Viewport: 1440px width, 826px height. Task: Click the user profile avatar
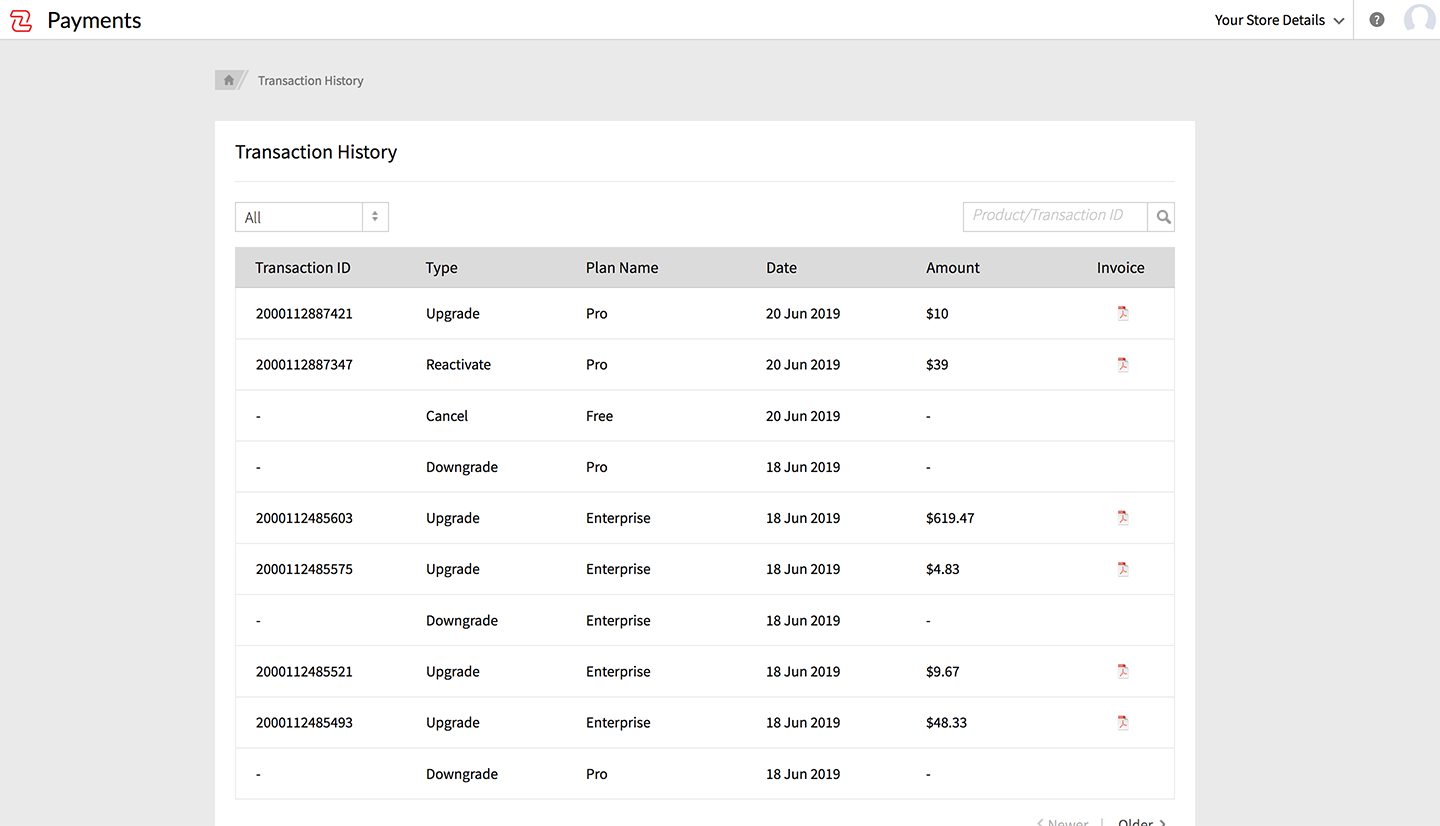pyautogui.click(x=1419, y=19)
